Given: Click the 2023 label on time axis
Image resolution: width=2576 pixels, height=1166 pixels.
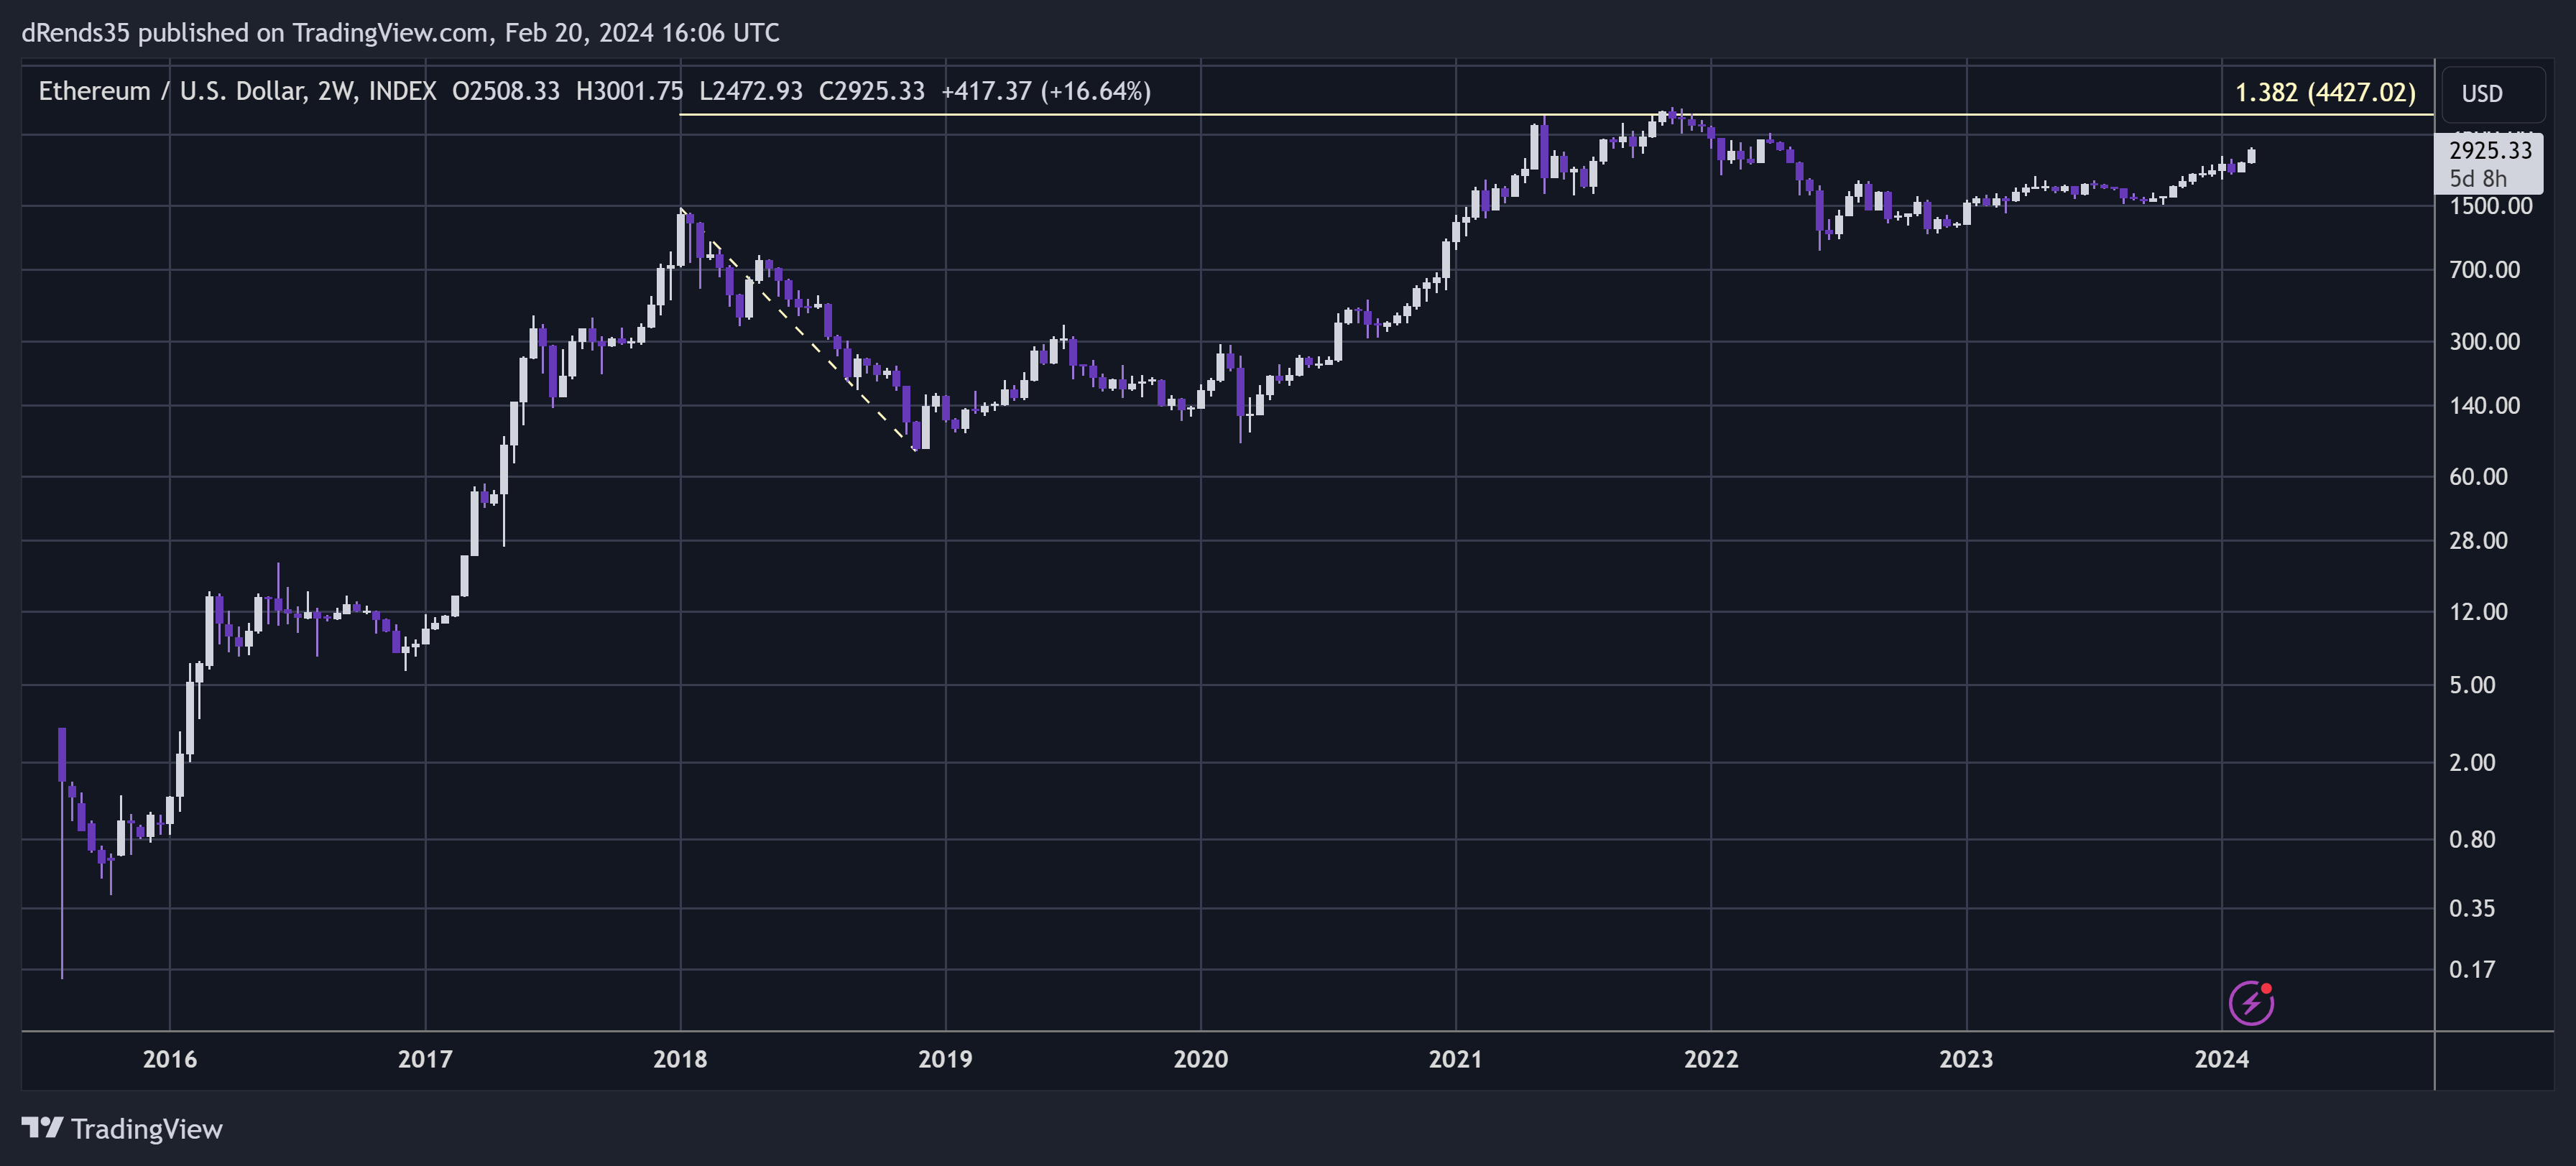Looking at the screenshot, I should pyautogui.click(x=1966, y=1059).
